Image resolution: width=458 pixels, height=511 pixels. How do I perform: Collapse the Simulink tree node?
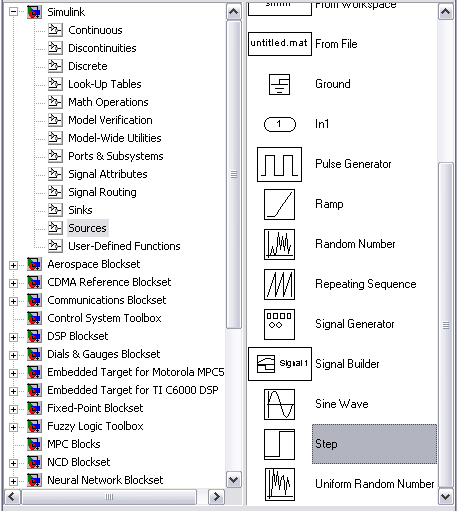(13, 12)
